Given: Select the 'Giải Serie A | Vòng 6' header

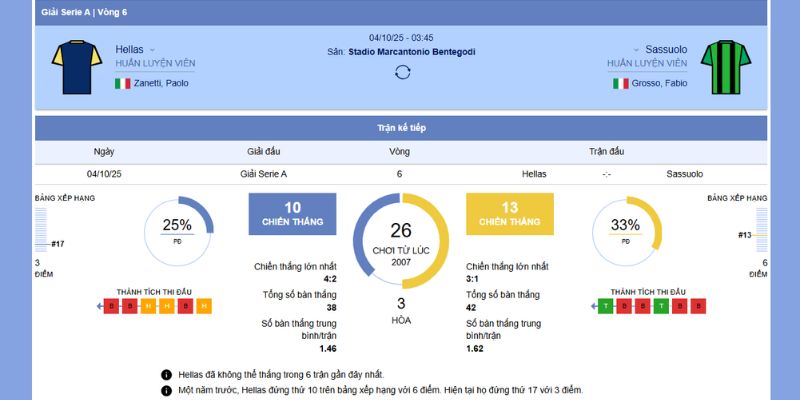Looking at the screenshot, I should click(84, 12).
